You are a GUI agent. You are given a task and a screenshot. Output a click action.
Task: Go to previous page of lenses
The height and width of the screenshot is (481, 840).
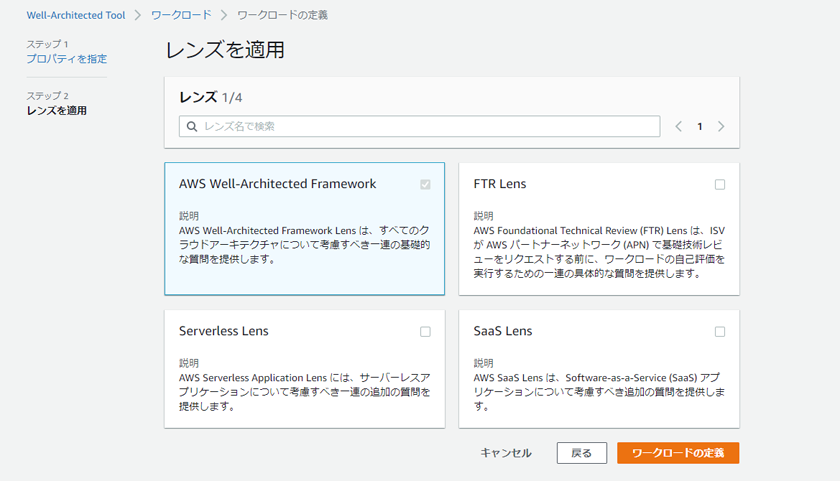click(678, 126)
